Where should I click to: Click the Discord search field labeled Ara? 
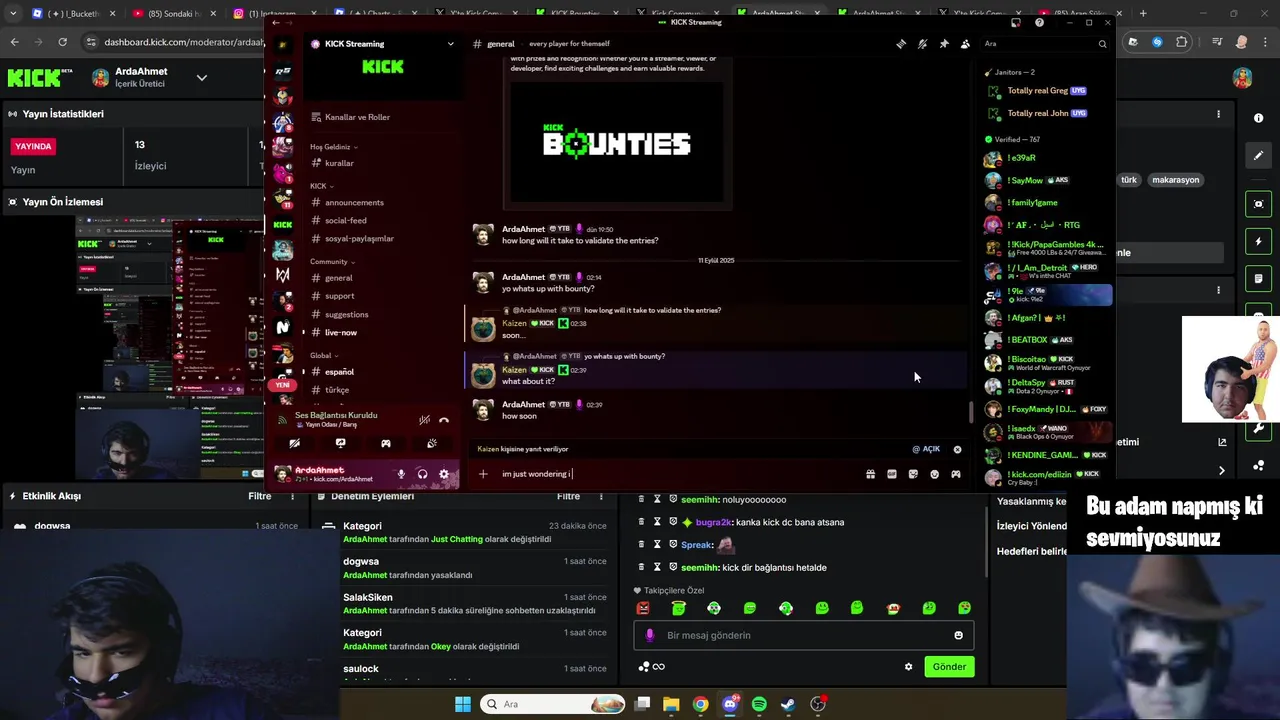[1045, 44]
